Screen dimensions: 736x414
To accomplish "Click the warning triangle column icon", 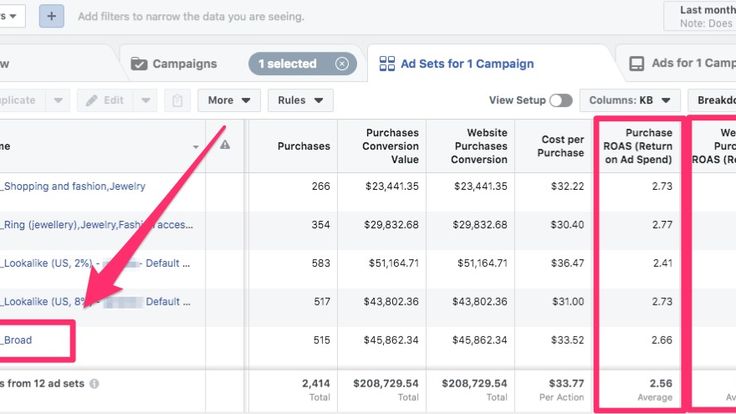I will pyautogui.click(x=225, y=145).
